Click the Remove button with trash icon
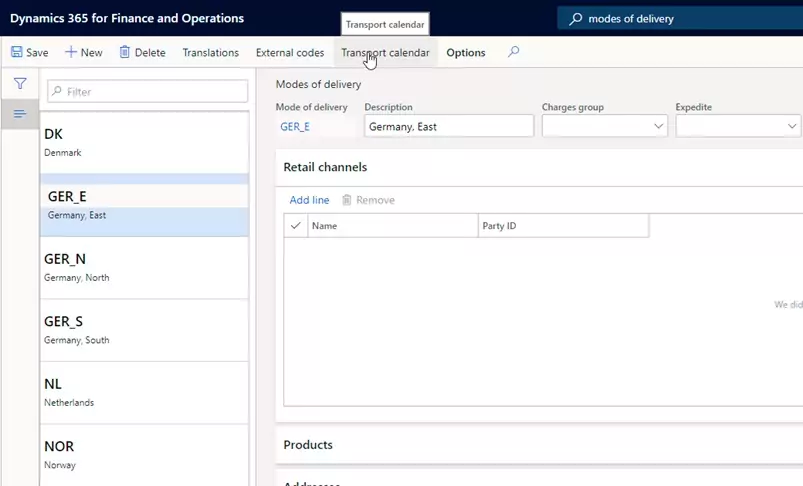The image size is (803, 486). coord(368,200)
